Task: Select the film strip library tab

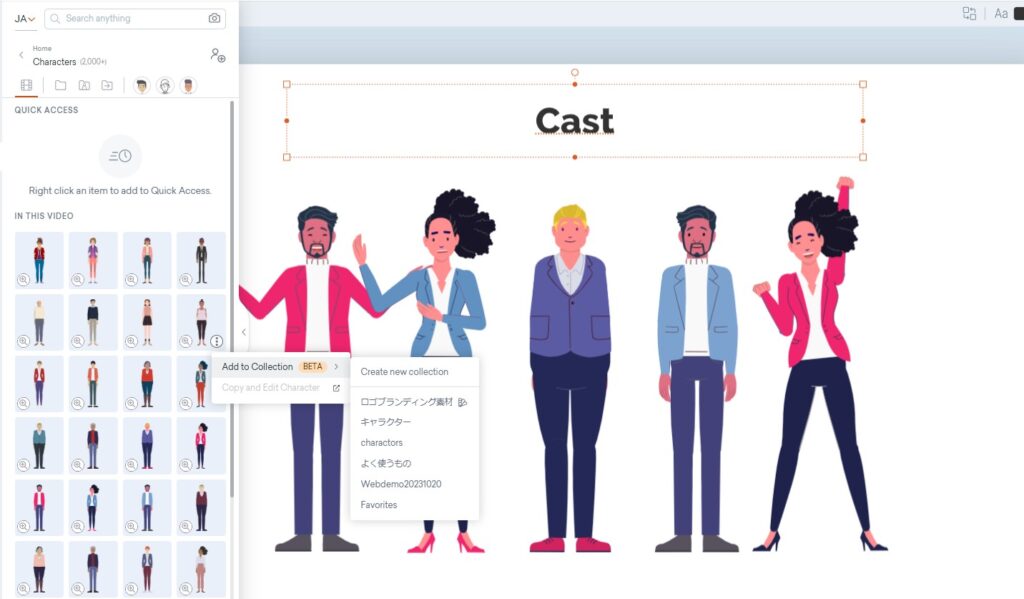Action: (x=26, y=86)
